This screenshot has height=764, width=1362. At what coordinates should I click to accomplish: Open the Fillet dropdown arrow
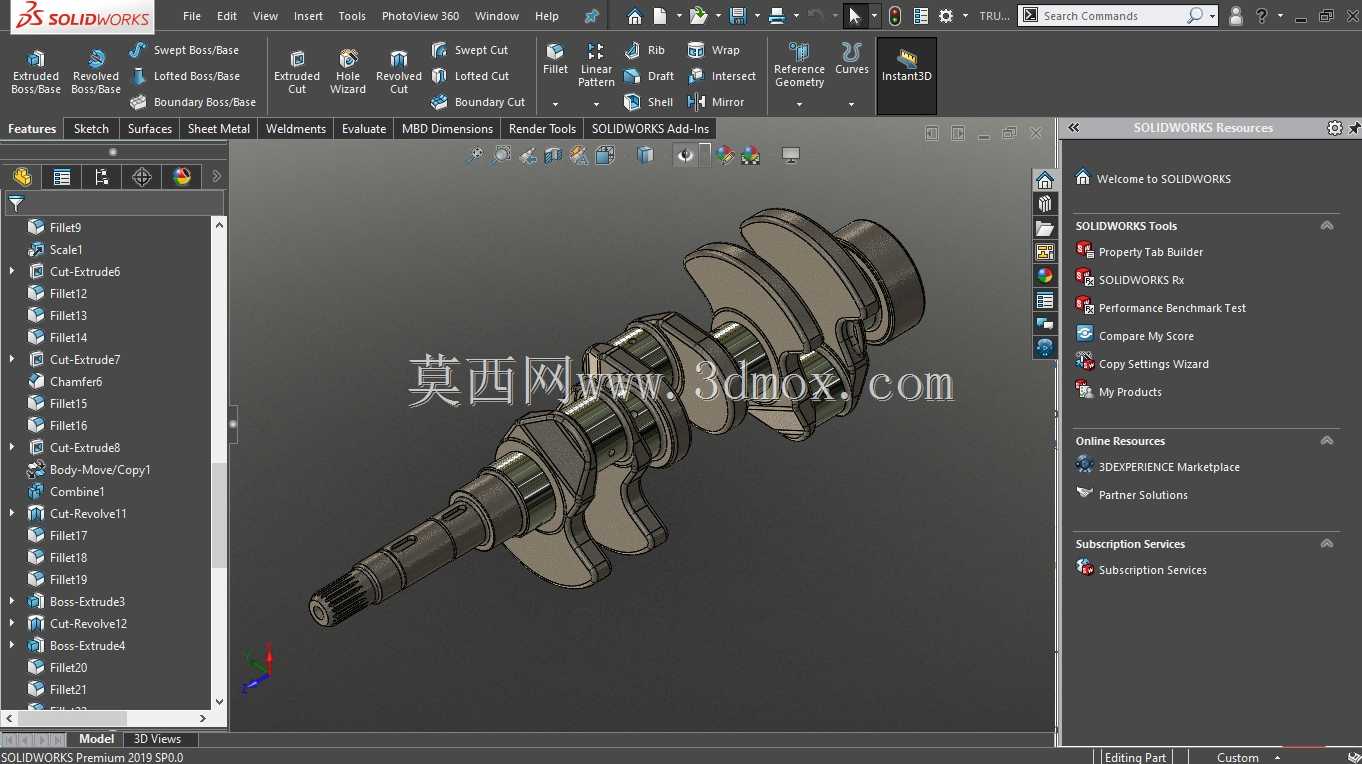click(x=555, y=104)
